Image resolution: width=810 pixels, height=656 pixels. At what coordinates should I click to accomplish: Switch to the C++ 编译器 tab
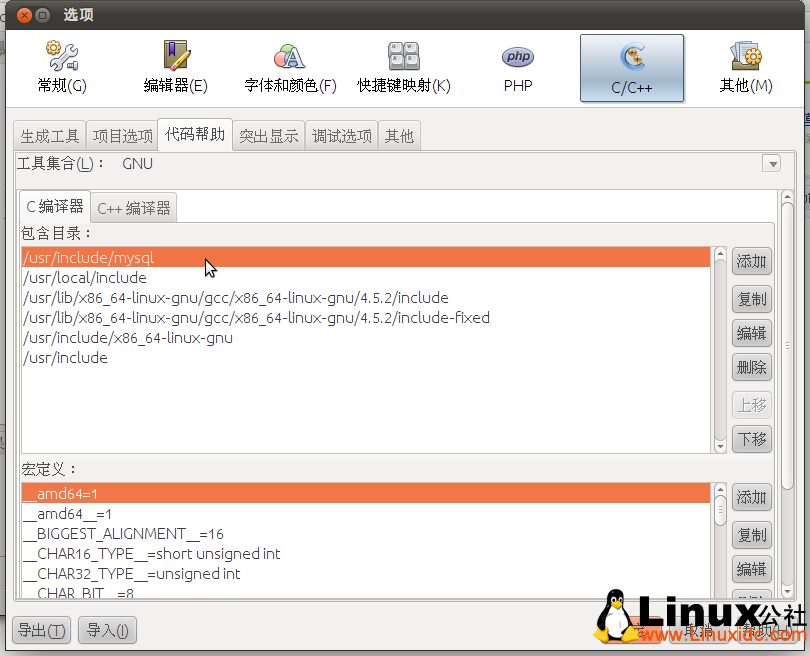click(x=134, y=208)
